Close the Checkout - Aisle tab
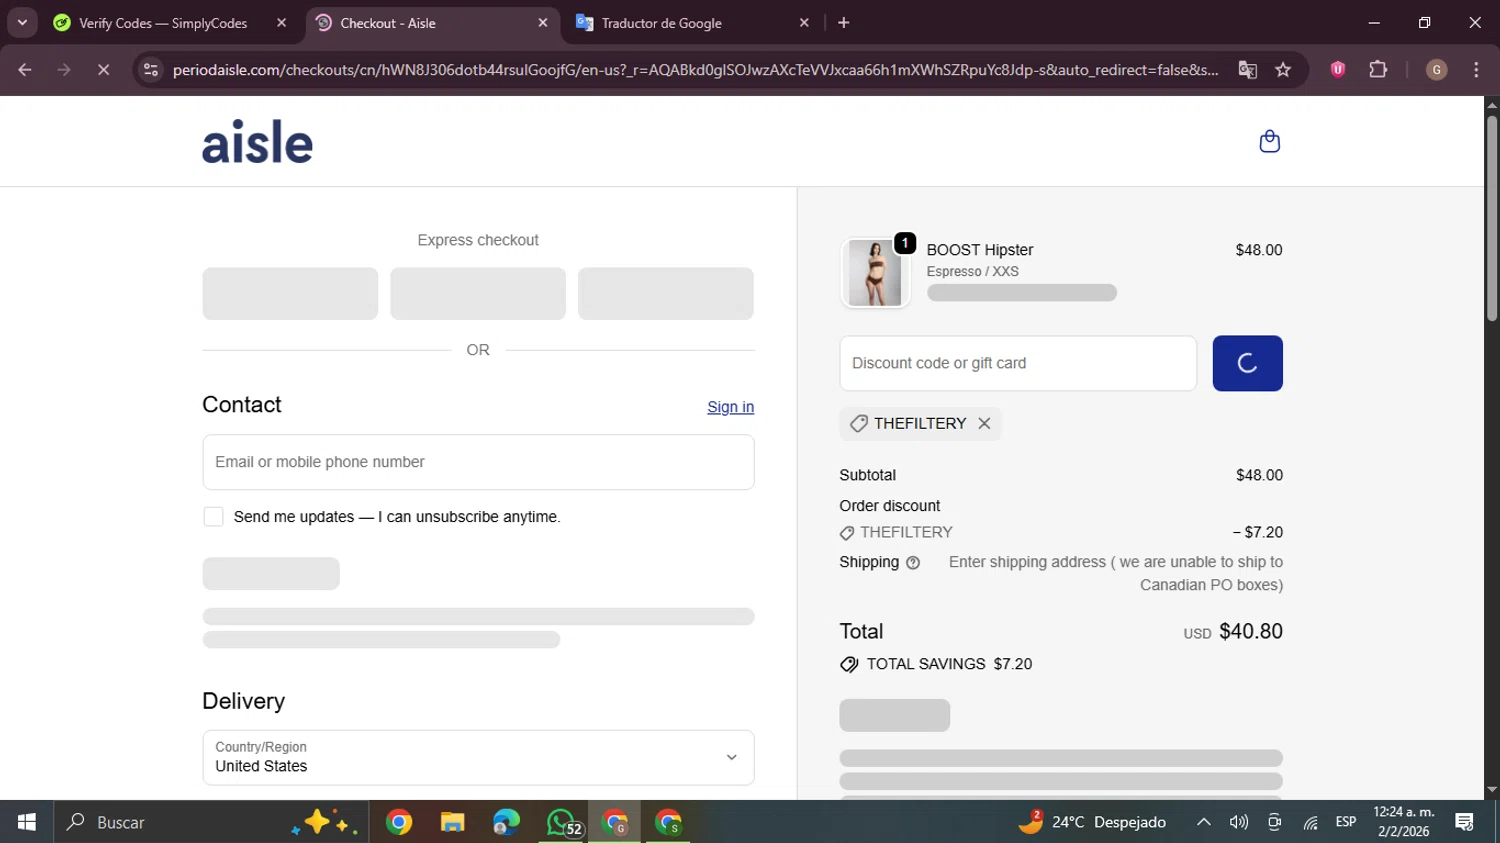Viewport: 1500px width, 843px height. 543,23
